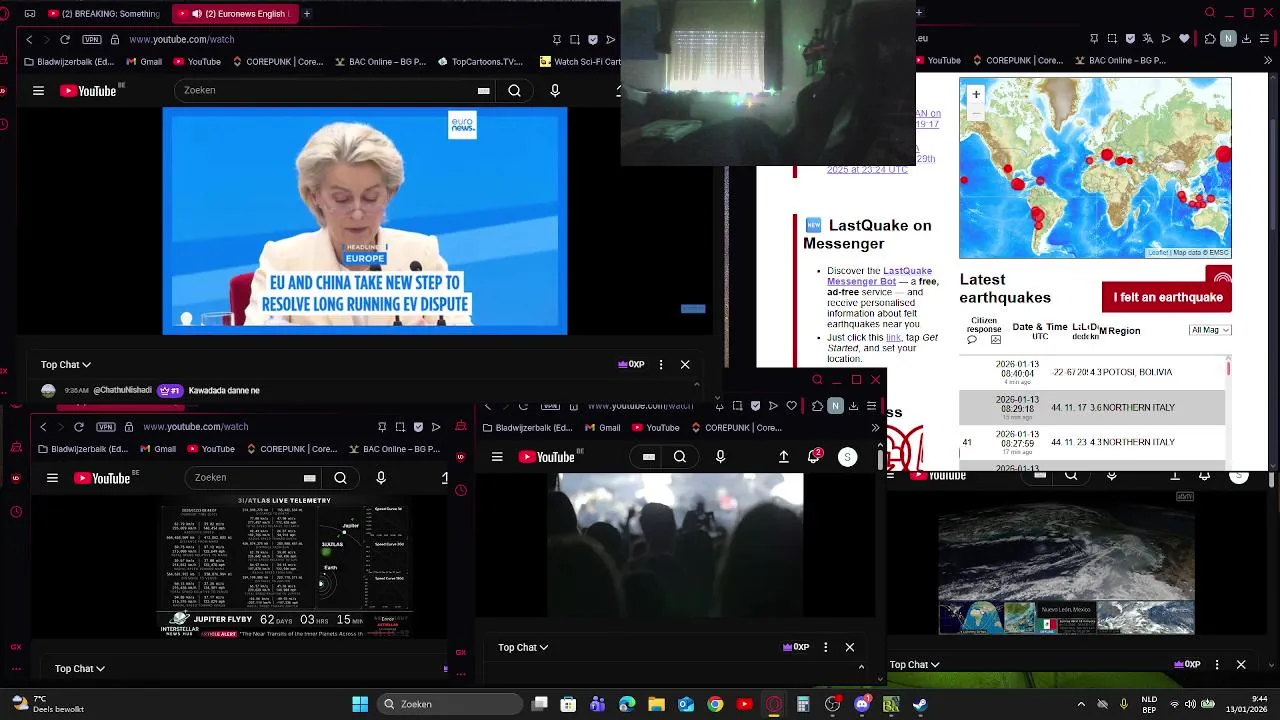The height and width of the screenshot is (720, 1280).
Task: Click the Leaflet attribution link on the map
Action: point(1158,253)
